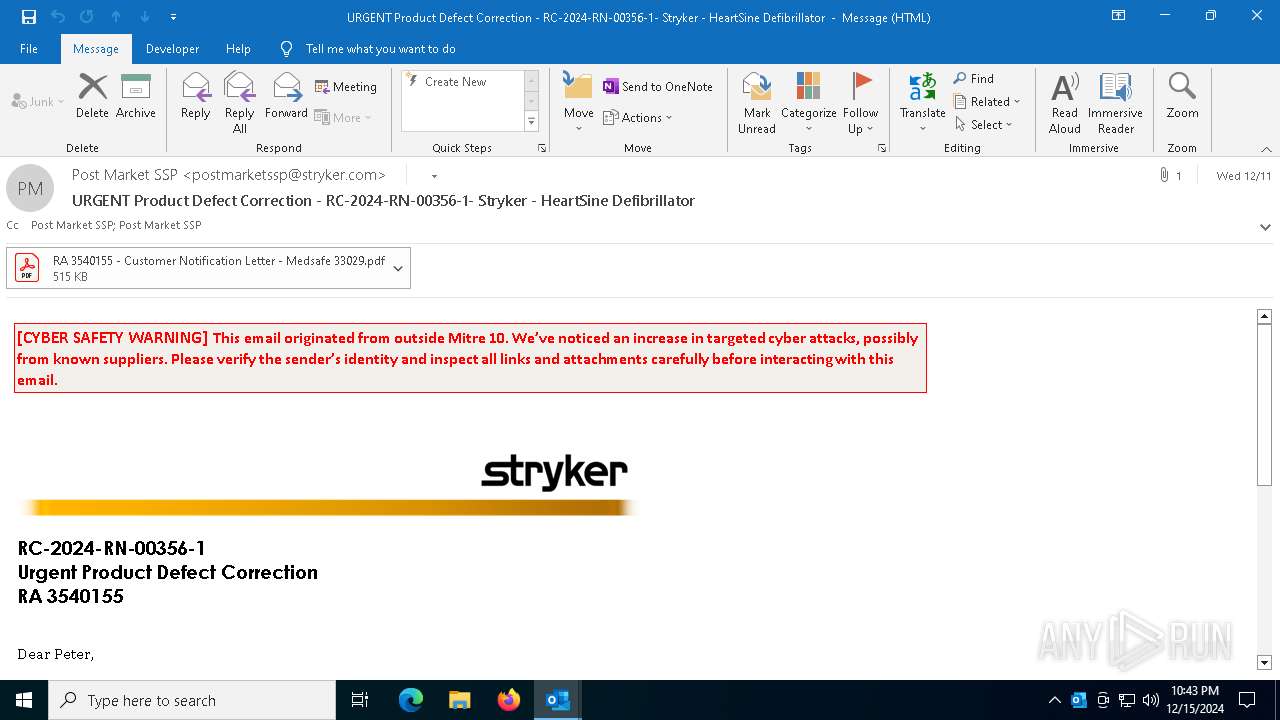The width and height of the screenshot is (1280, 720).
Task: Open the Help tab
Action: (x=238, y=48)
